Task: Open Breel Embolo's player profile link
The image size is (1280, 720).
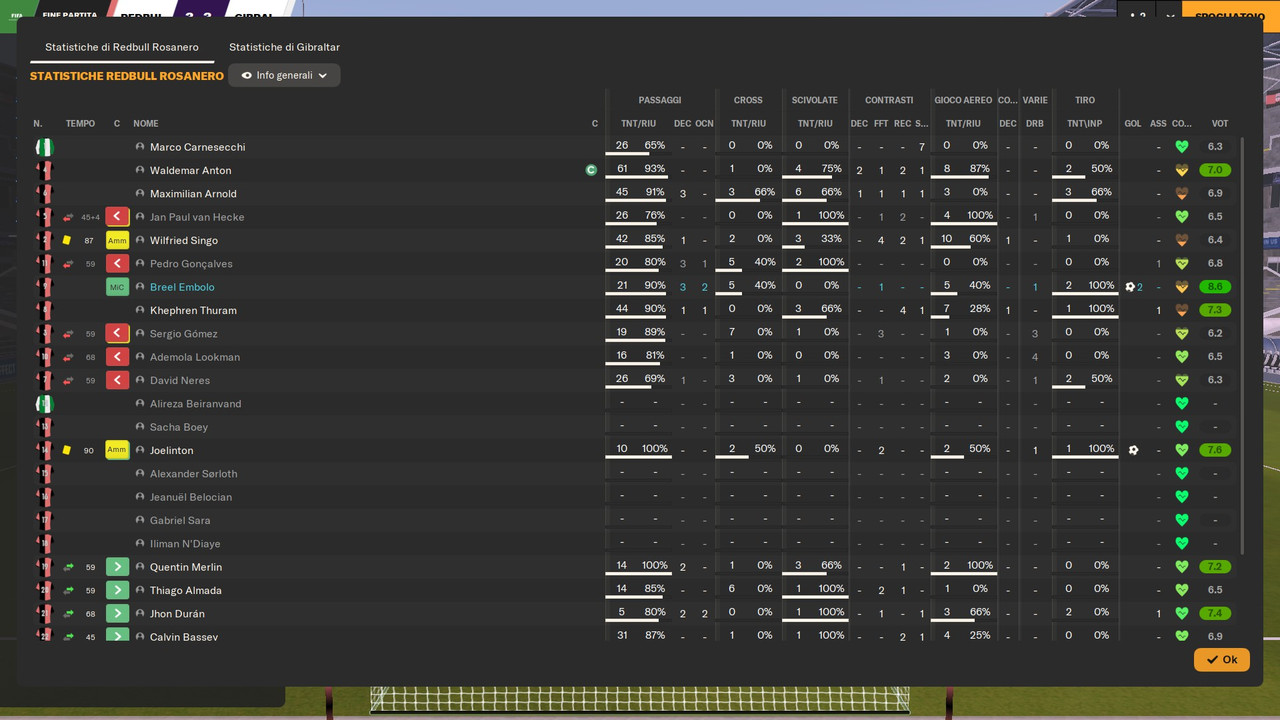Action: point(182,287)
